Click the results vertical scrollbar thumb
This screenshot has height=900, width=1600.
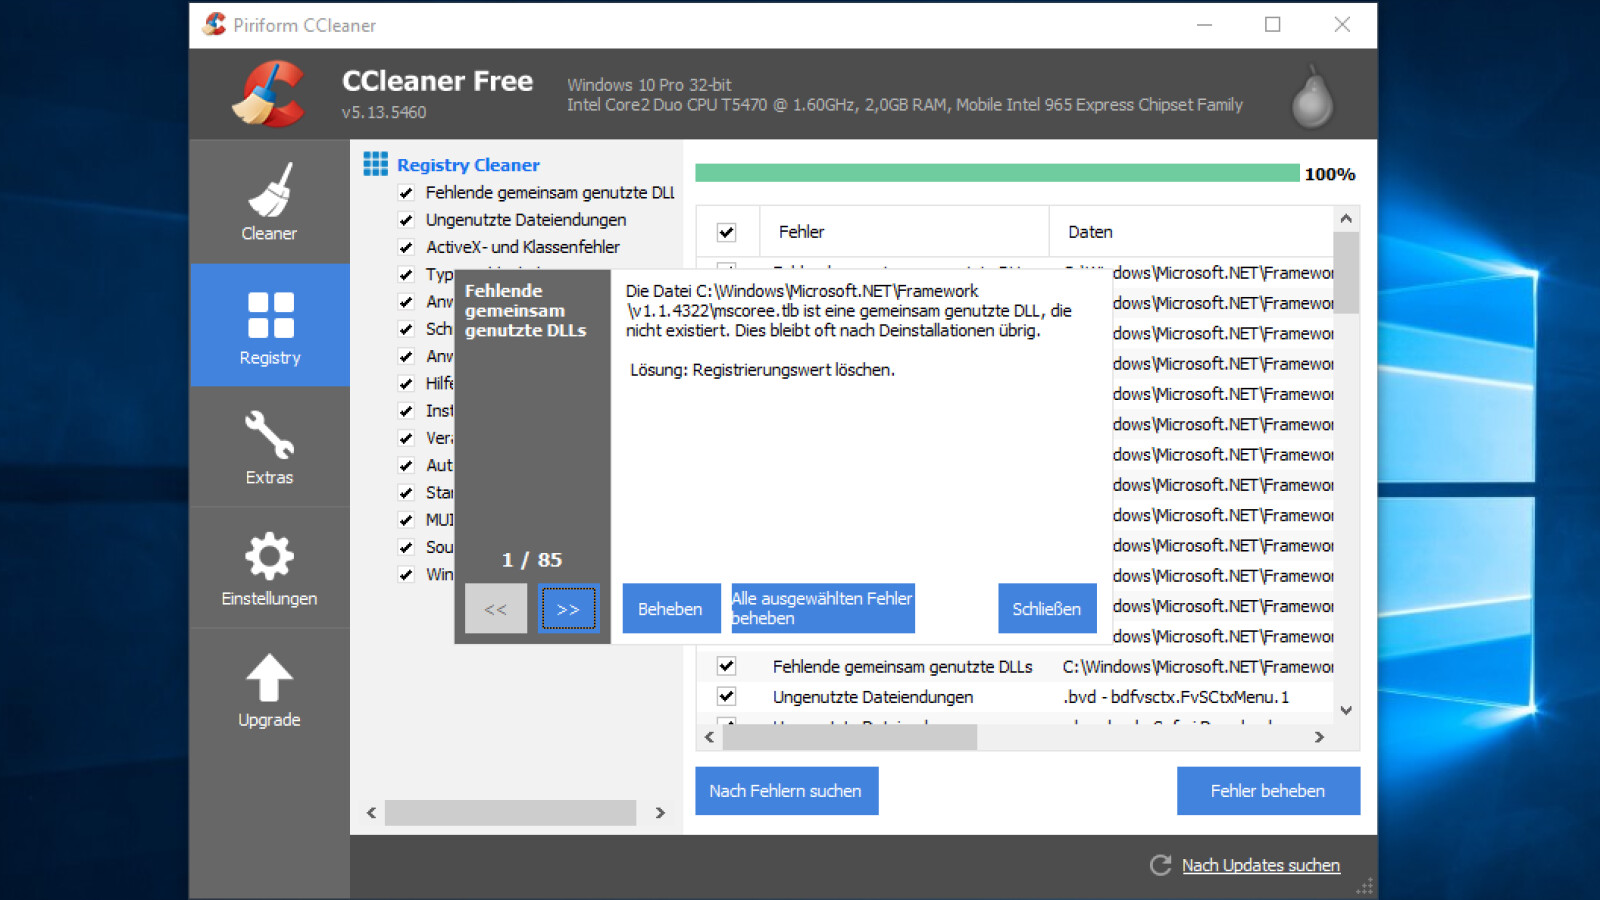pos(1346,272)
